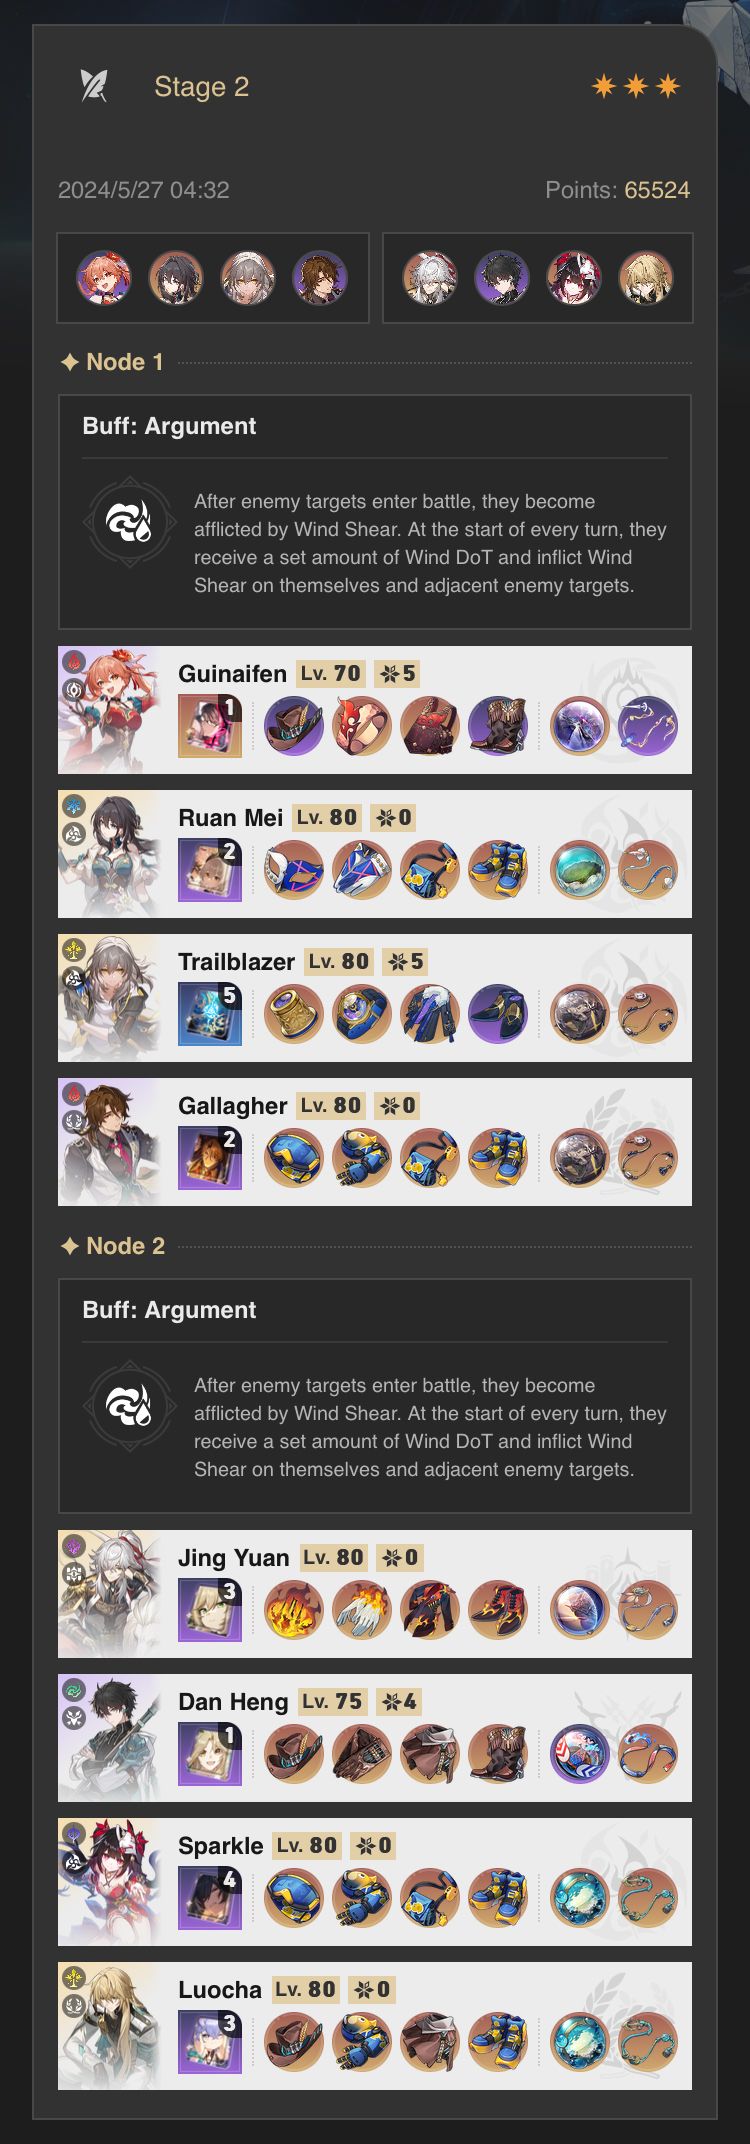
Task: Open Sparkle's character portrait
Action: pyautogui.click(x=109, y=1882)
